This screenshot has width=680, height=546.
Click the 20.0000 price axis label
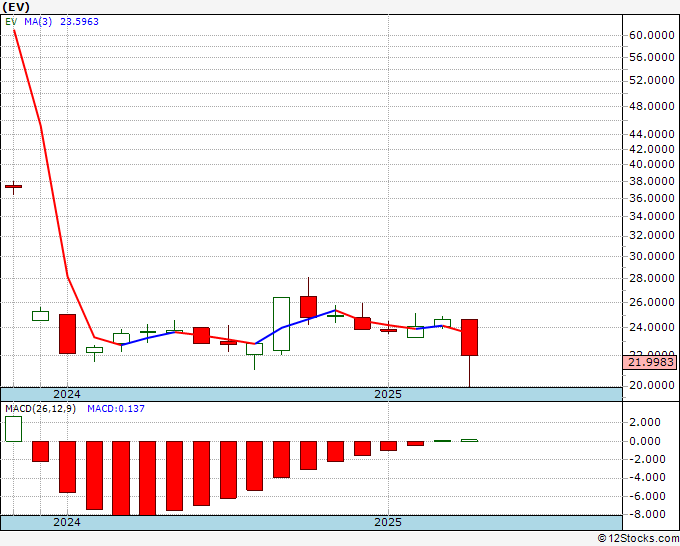(x=651, y=385)
